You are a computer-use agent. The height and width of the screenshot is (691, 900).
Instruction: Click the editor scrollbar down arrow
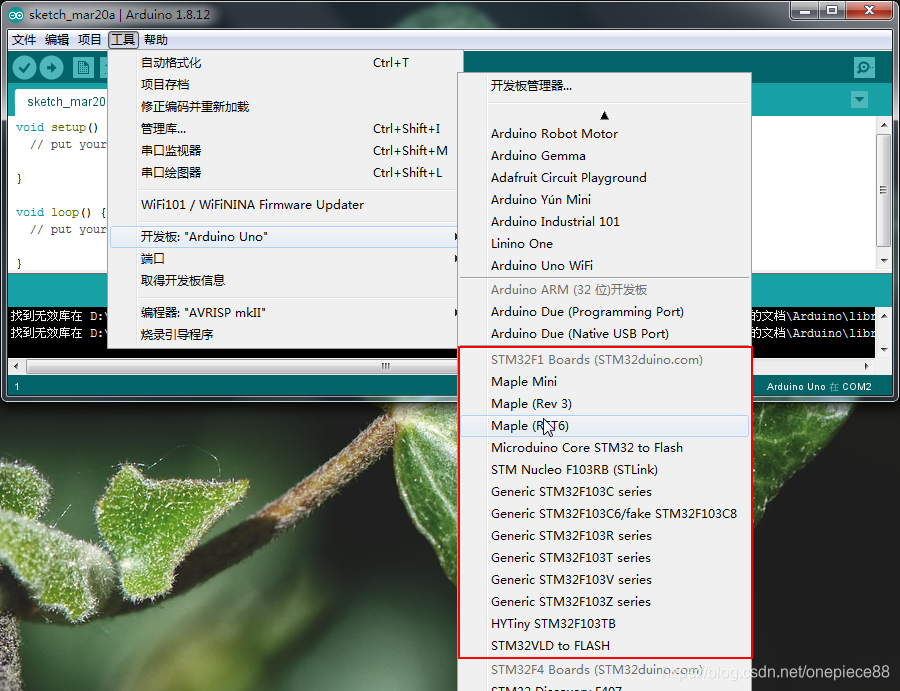883,261
